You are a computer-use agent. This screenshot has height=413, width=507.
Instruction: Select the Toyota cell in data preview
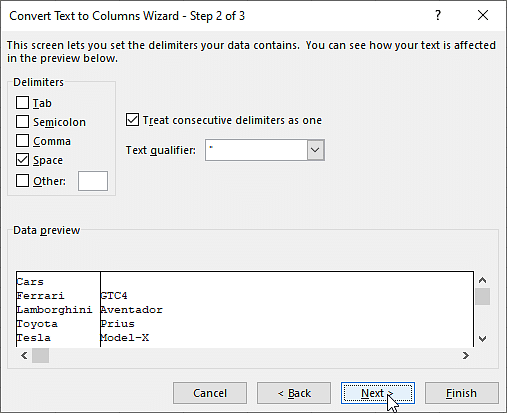(x=37, y=324)
